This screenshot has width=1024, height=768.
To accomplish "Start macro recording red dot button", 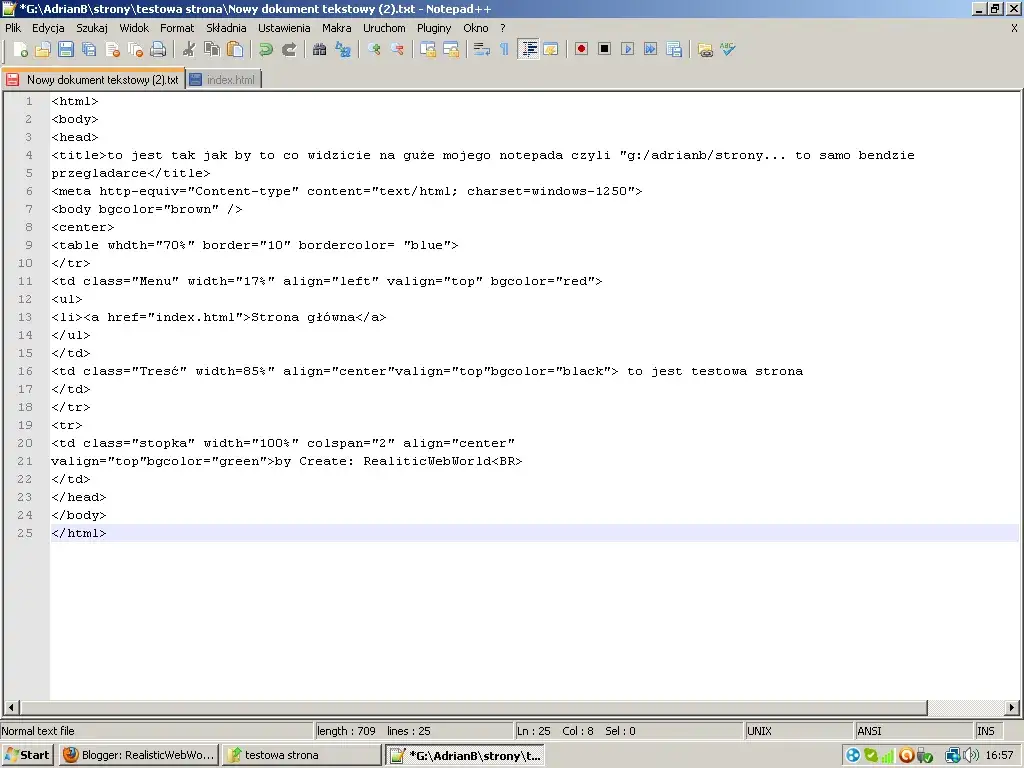I will [x=581, y=50].
